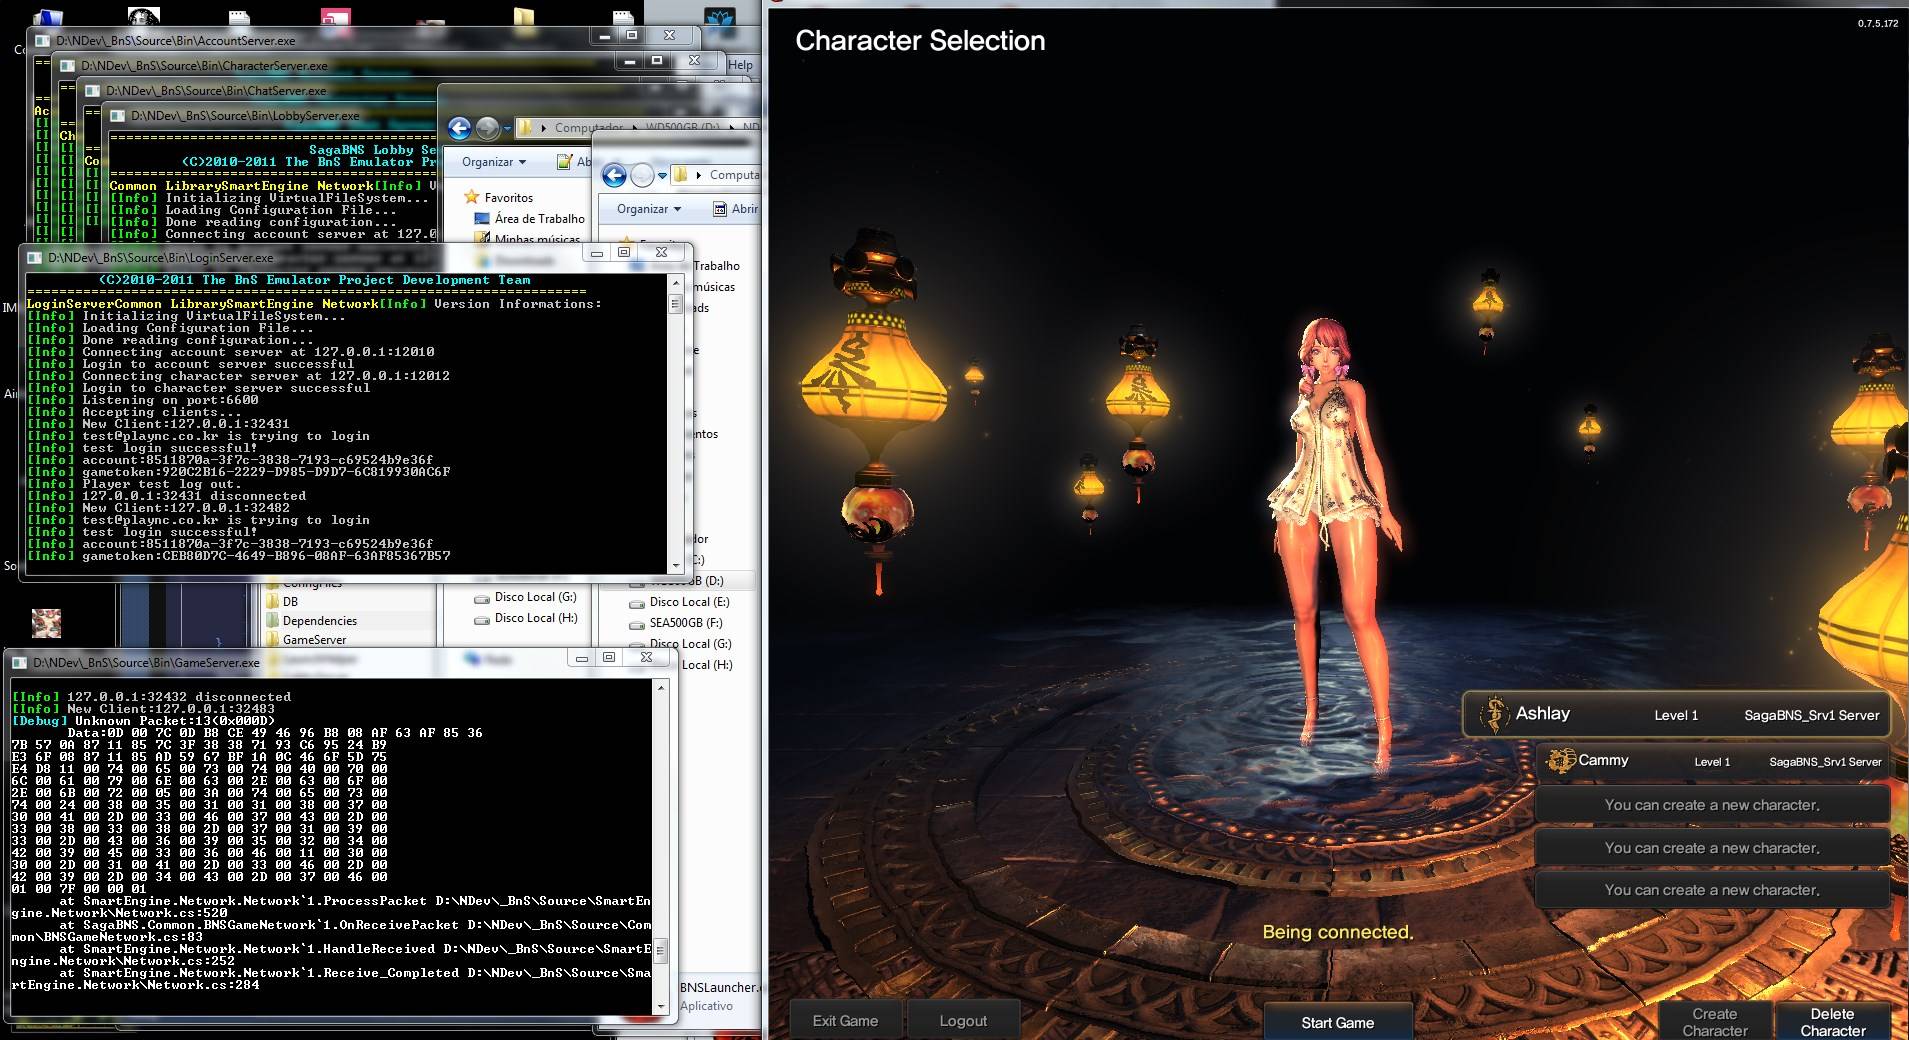Open LoginServer.exe console system menu icon
Screen dimensions: 1909x1040
35,258
